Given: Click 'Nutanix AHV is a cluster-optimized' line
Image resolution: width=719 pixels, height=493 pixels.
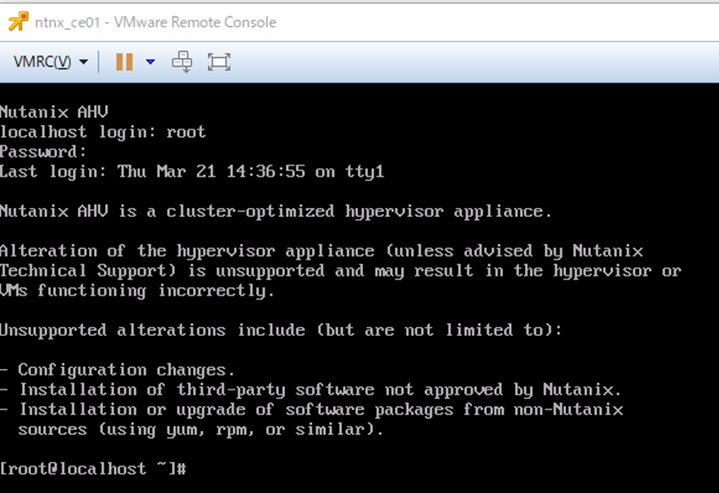Looking at the screenshot, I should coord(276,211).
